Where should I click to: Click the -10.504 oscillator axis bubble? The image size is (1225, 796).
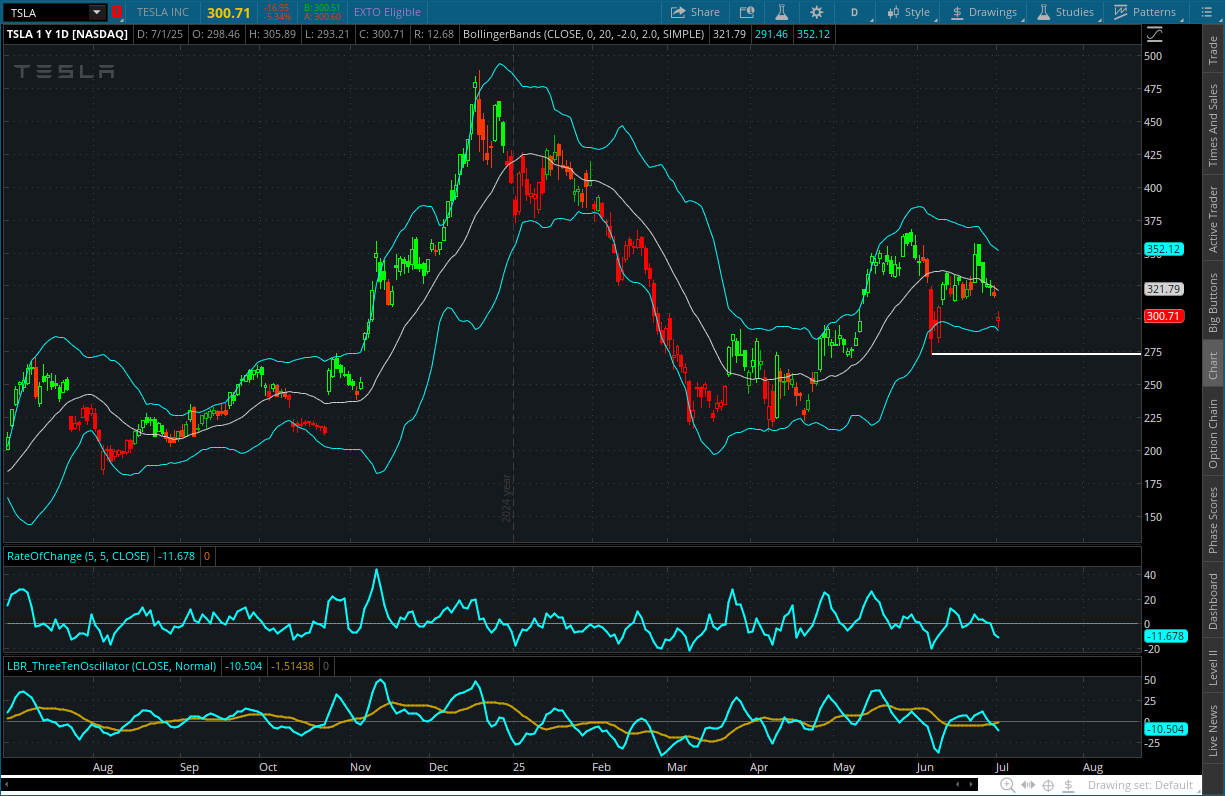coord(1165,729)
